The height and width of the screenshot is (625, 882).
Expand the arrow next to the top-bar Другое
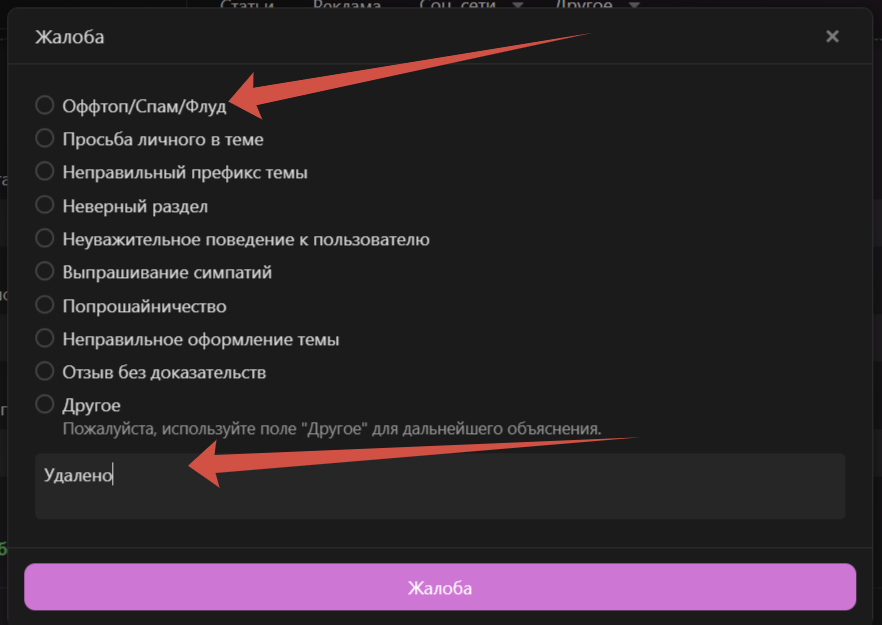[633, 5]
